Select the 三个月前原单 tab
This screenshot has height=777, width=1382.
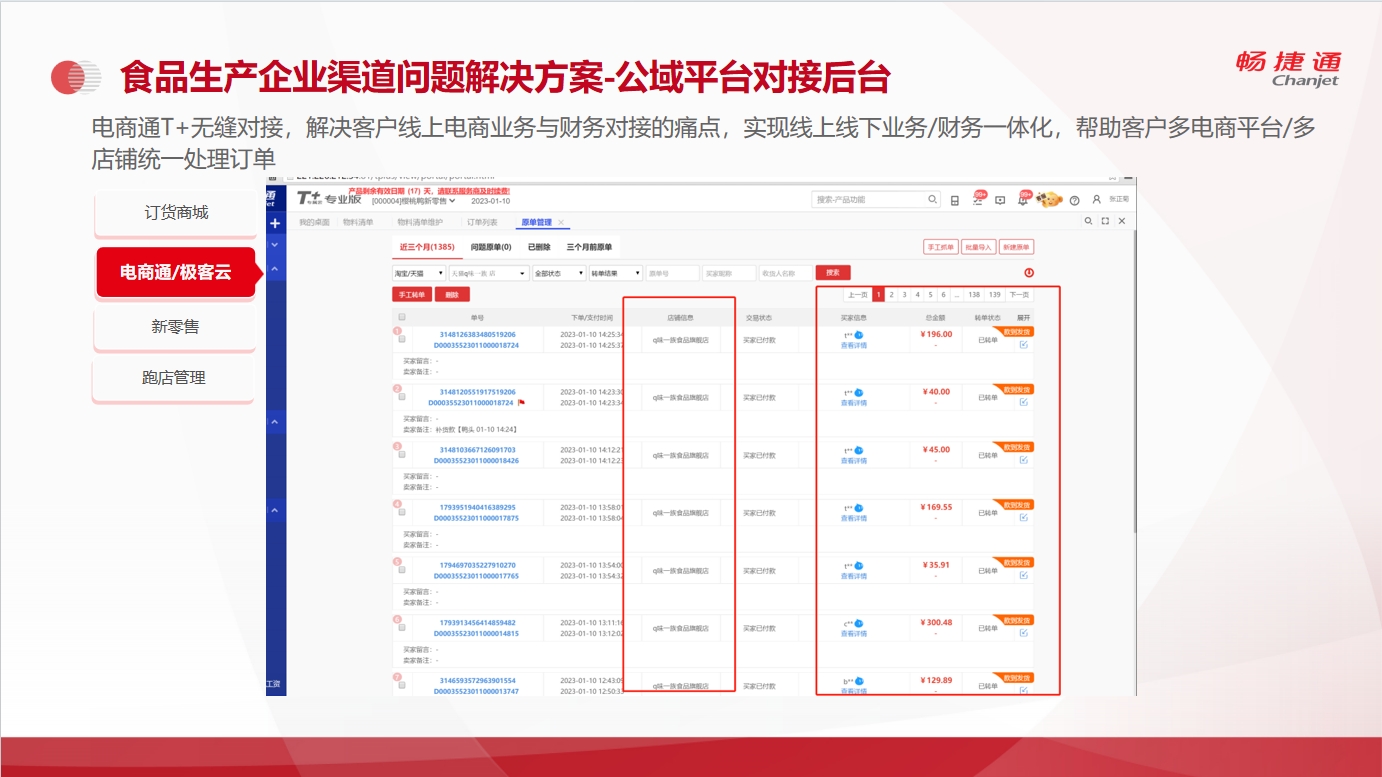589,247
